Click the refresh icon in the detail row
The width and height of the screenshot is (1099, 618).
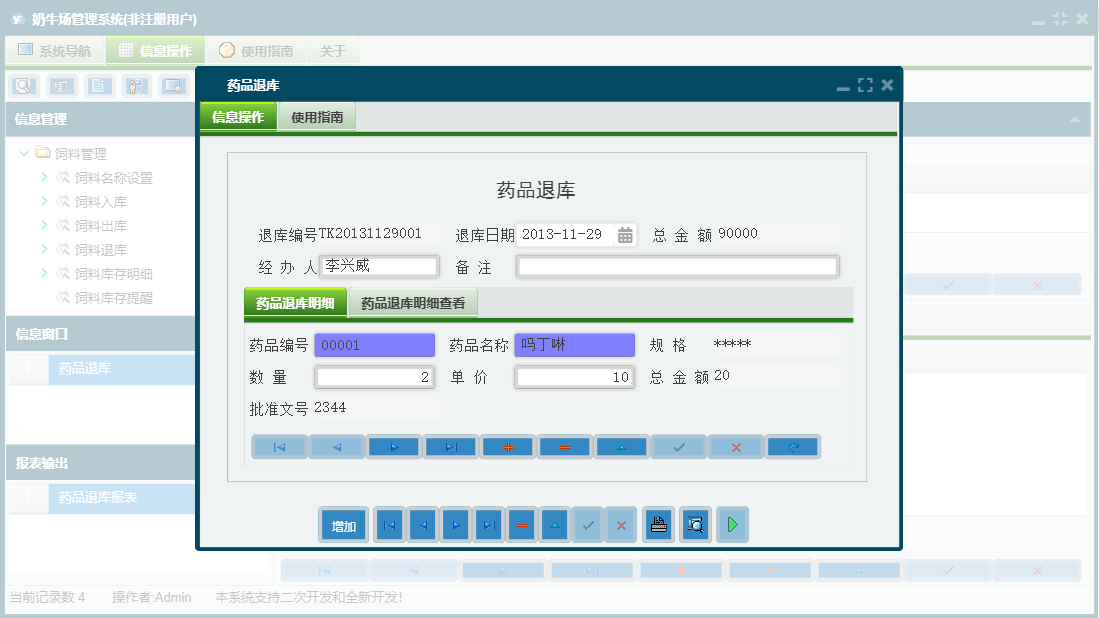click(793, 446)
